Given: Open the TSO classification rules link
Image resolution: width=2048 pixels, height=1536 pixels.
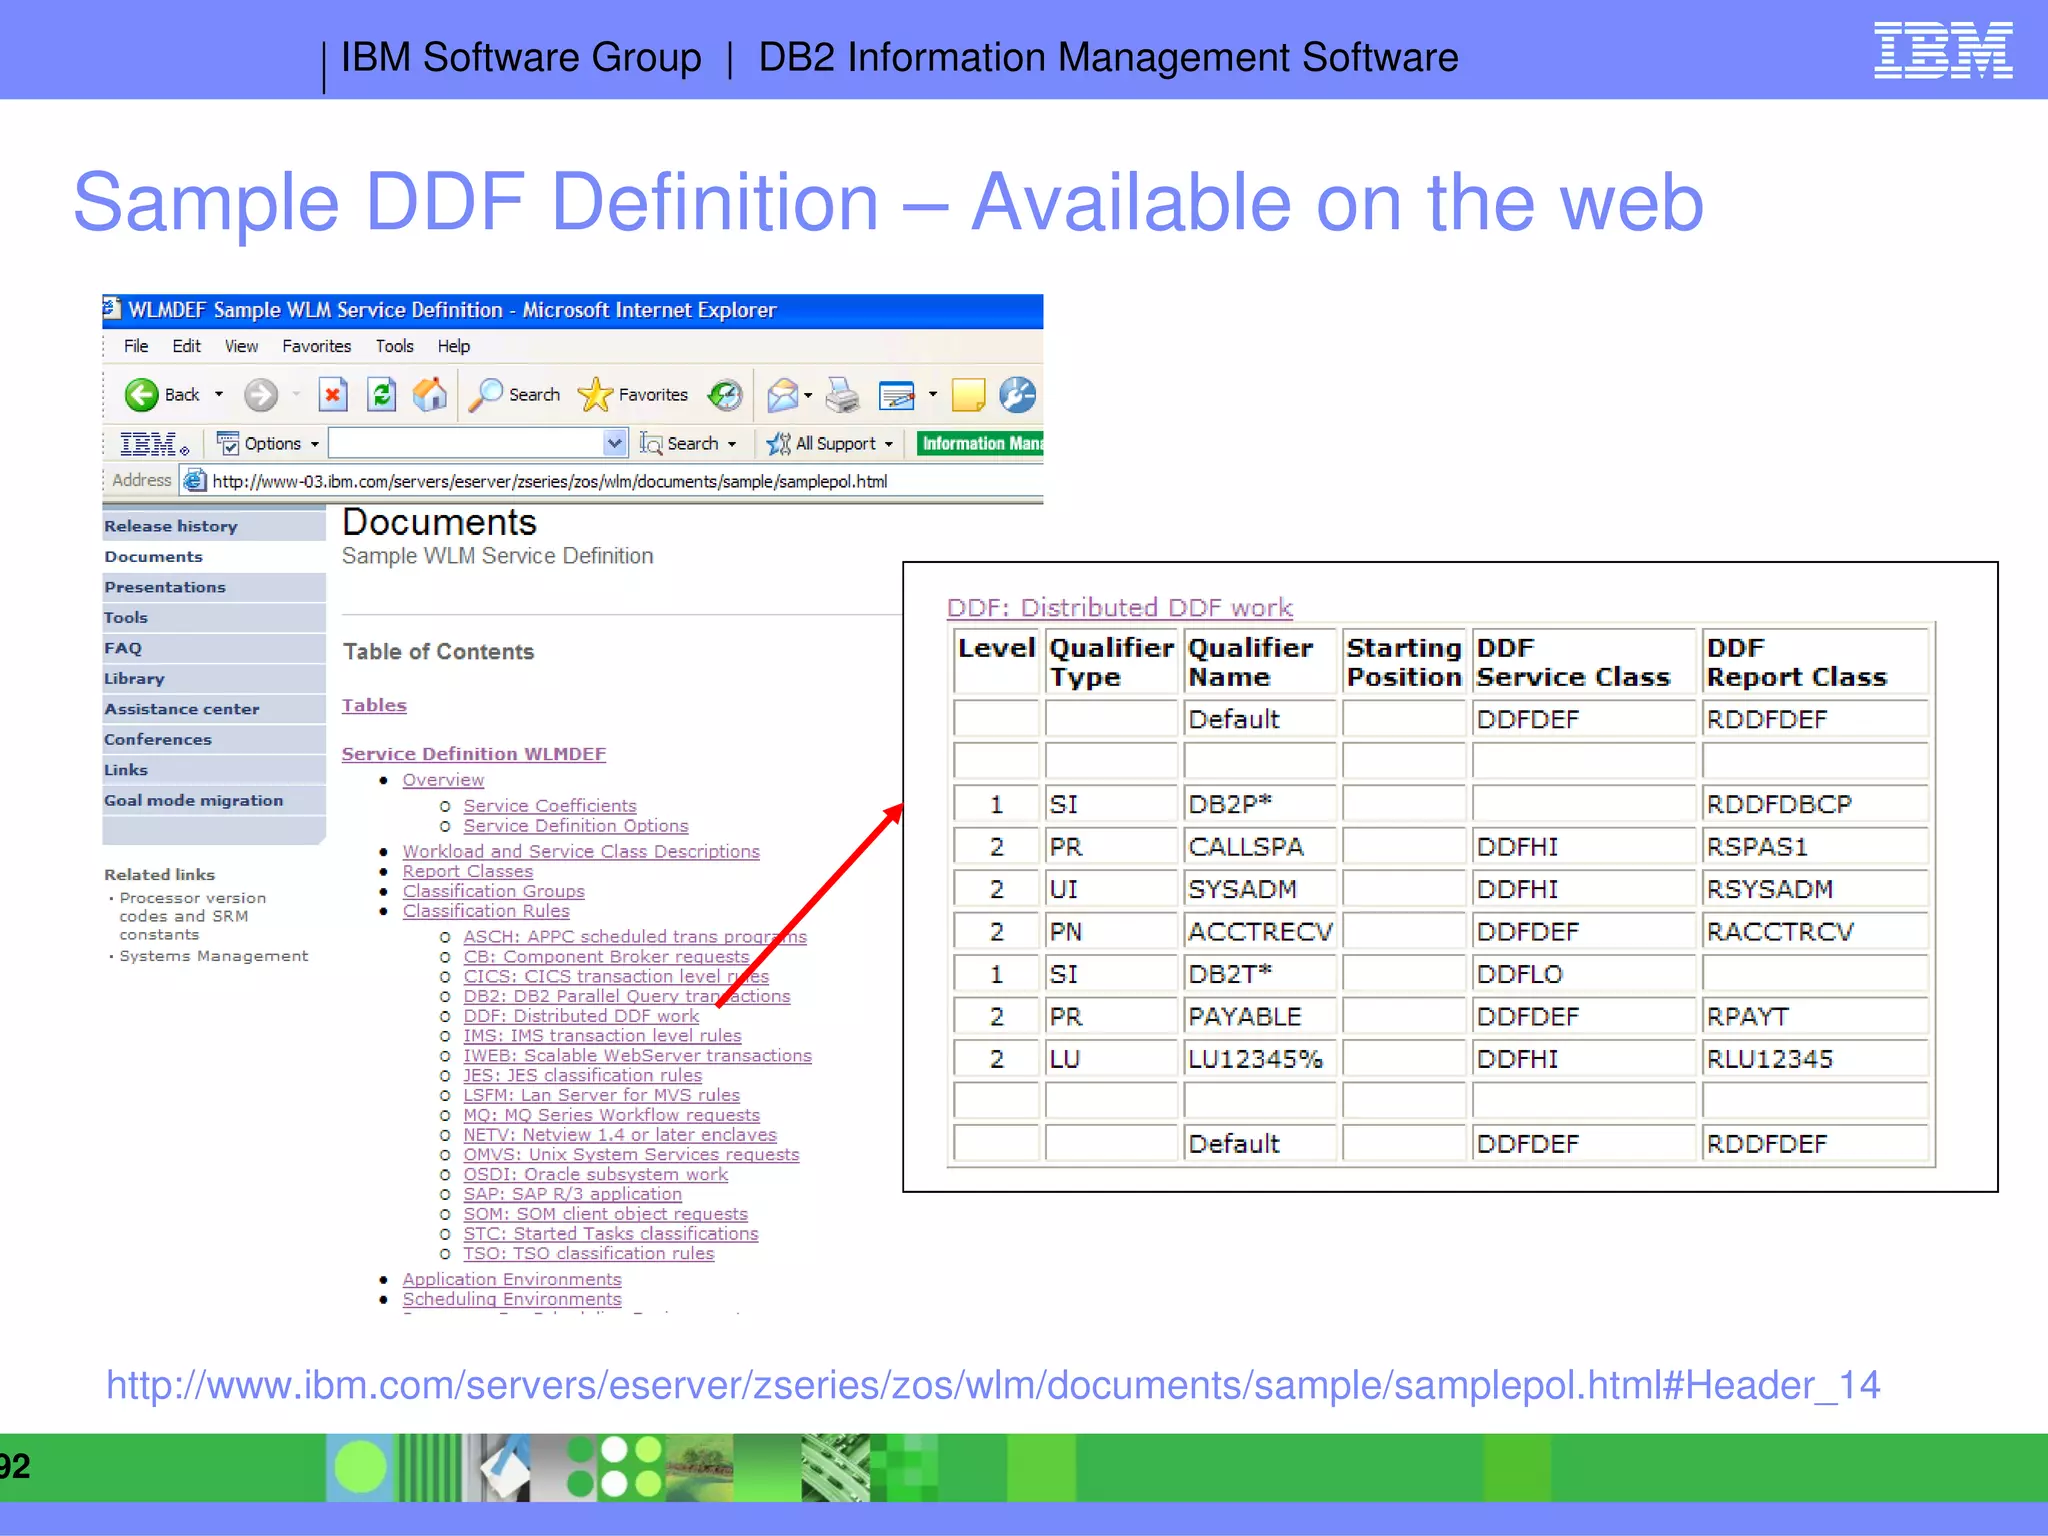Looking at the screenshot, I should tap(589, 1254).
